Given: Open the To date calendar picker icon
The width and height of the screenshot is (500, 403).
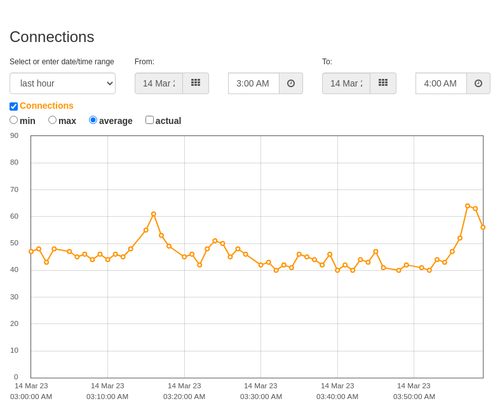Looking at the screenshot, I should [x=383, y=83].
